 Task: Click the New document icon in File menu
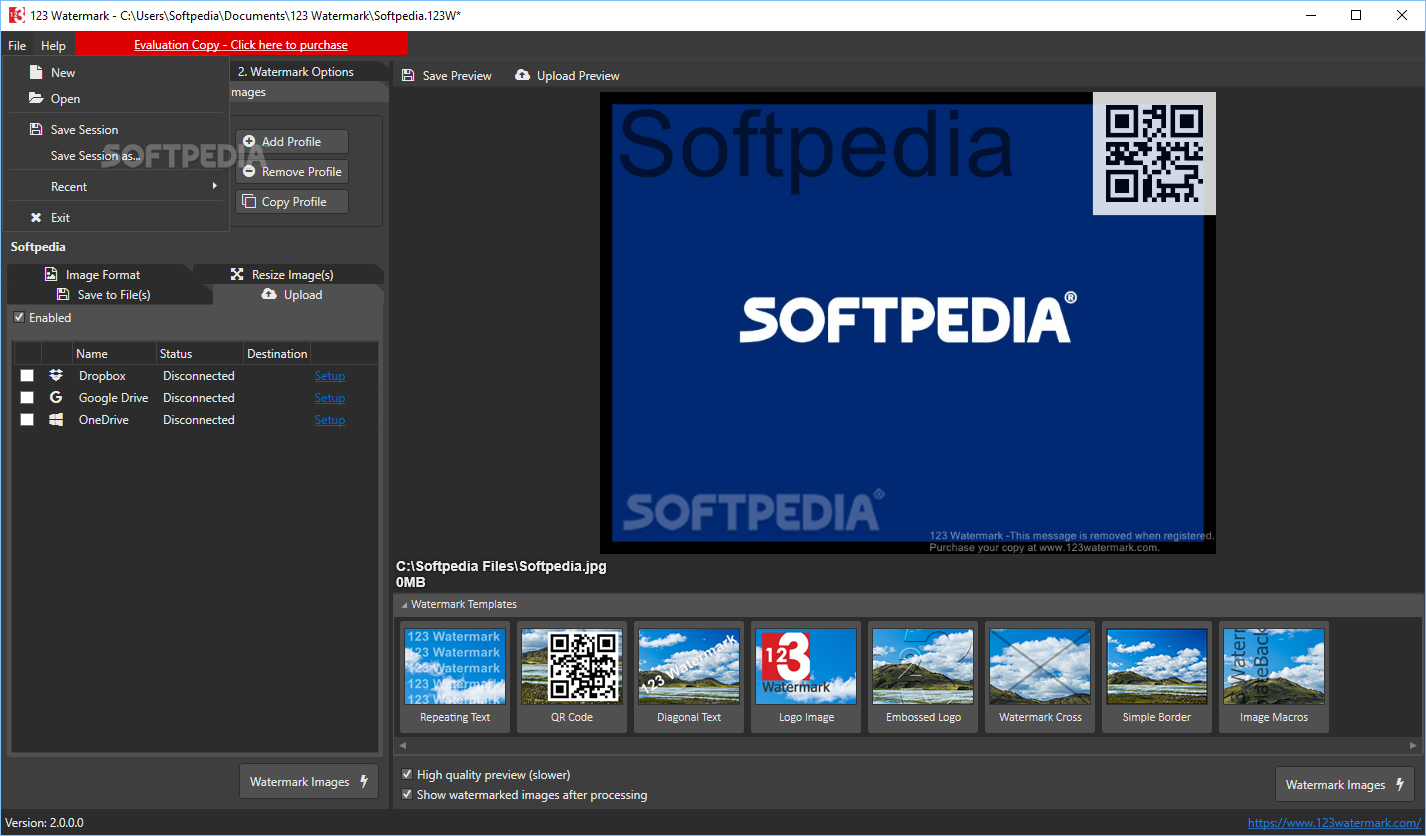pyautogui.click(x=36, y=72)
